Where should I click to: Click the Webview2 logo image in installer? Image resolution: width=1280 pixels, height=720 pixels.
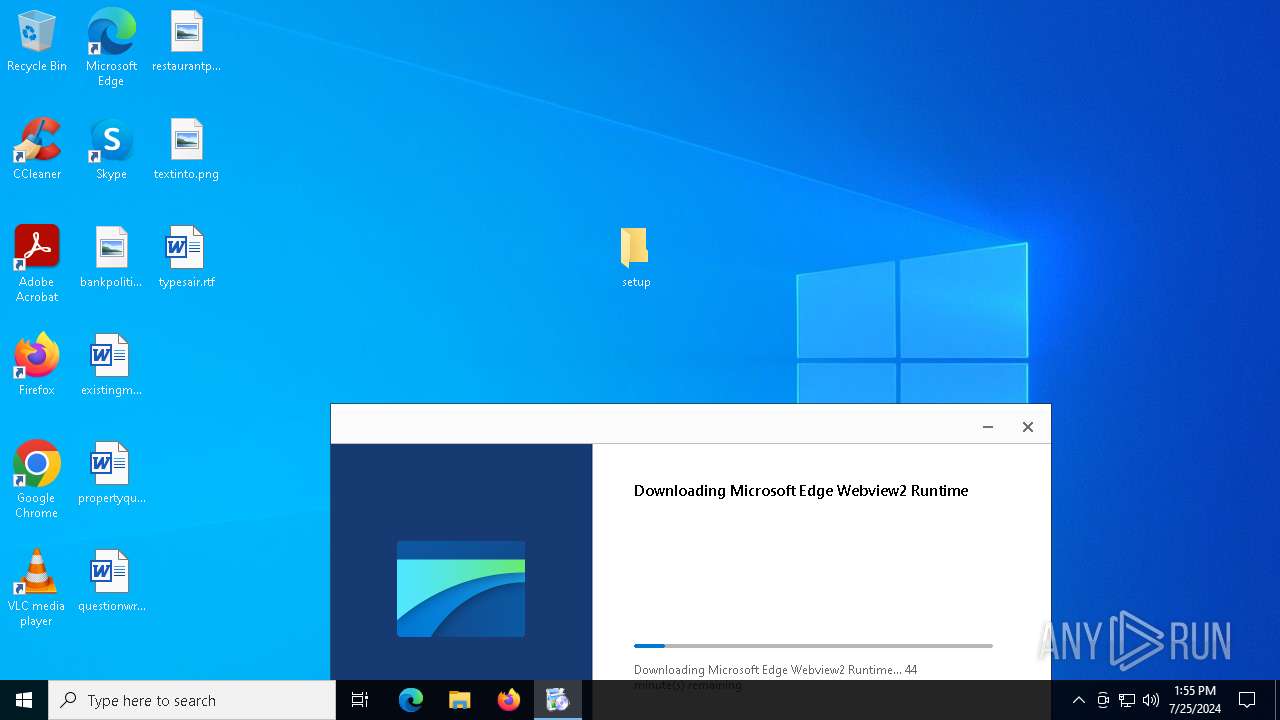[x=461, y=589]
